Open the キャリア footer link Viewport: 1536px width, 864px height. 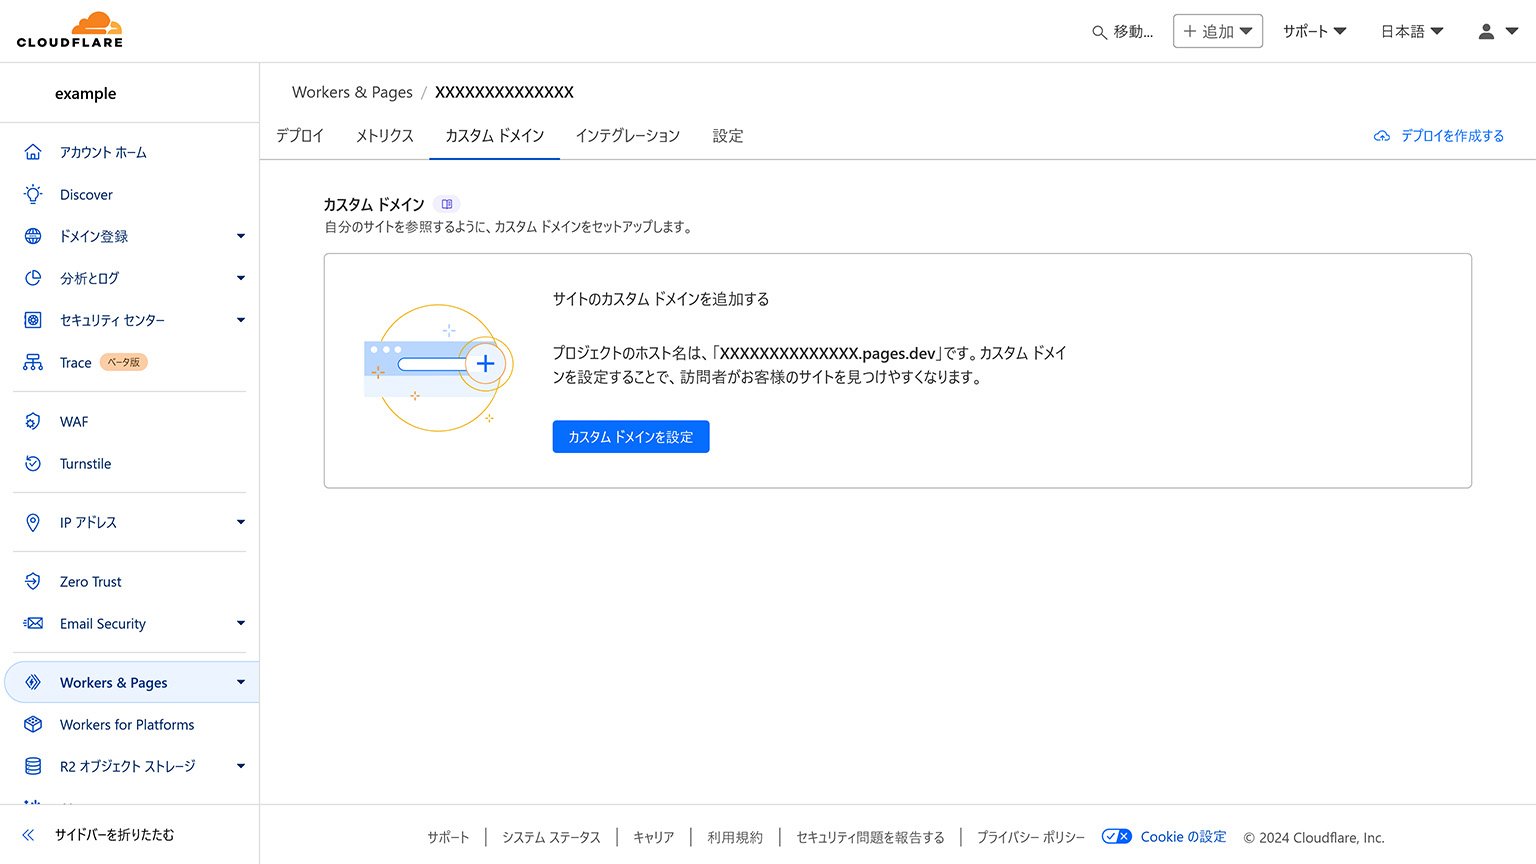coord(654,838)
